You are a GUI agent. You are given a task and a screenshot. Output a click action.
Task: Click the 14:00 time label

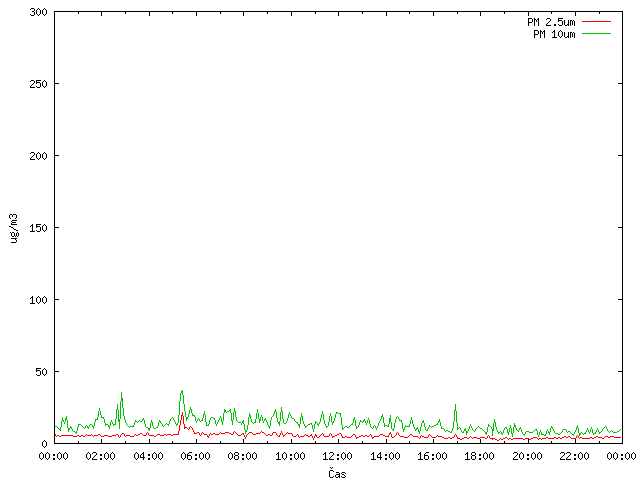click(x=385, y=456)
